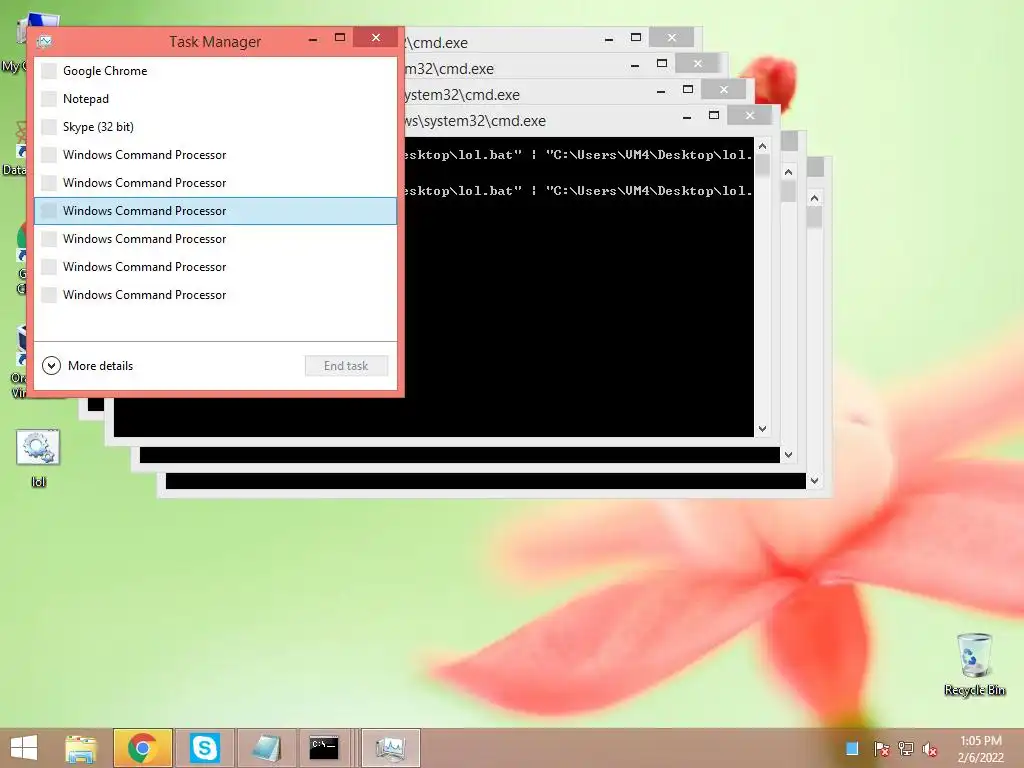Maximize the m32\cmd.exe window
Image resolution: width=1024 pixels, height=768 pixels.
coord(662,63)
